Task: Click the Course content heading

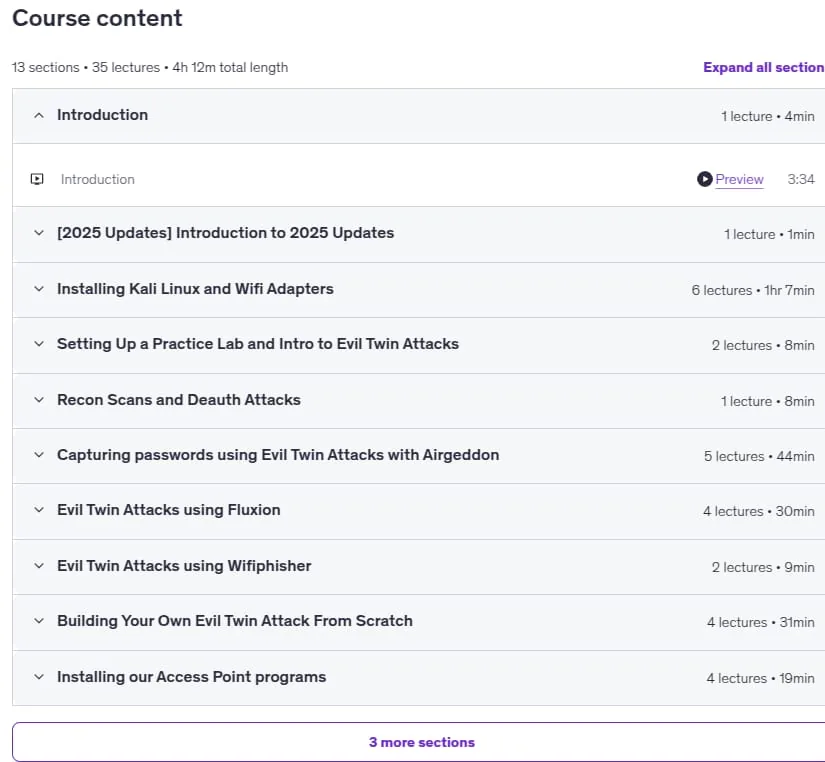Action: [97, 18]
